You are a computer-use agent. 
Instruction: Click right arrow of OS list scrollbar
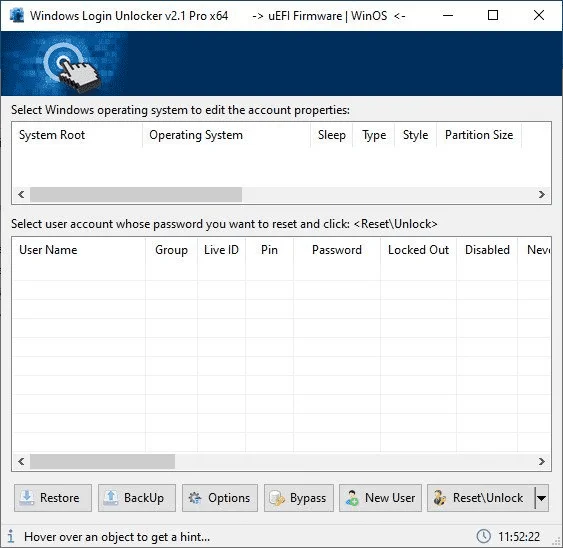[x=542, y=195]
